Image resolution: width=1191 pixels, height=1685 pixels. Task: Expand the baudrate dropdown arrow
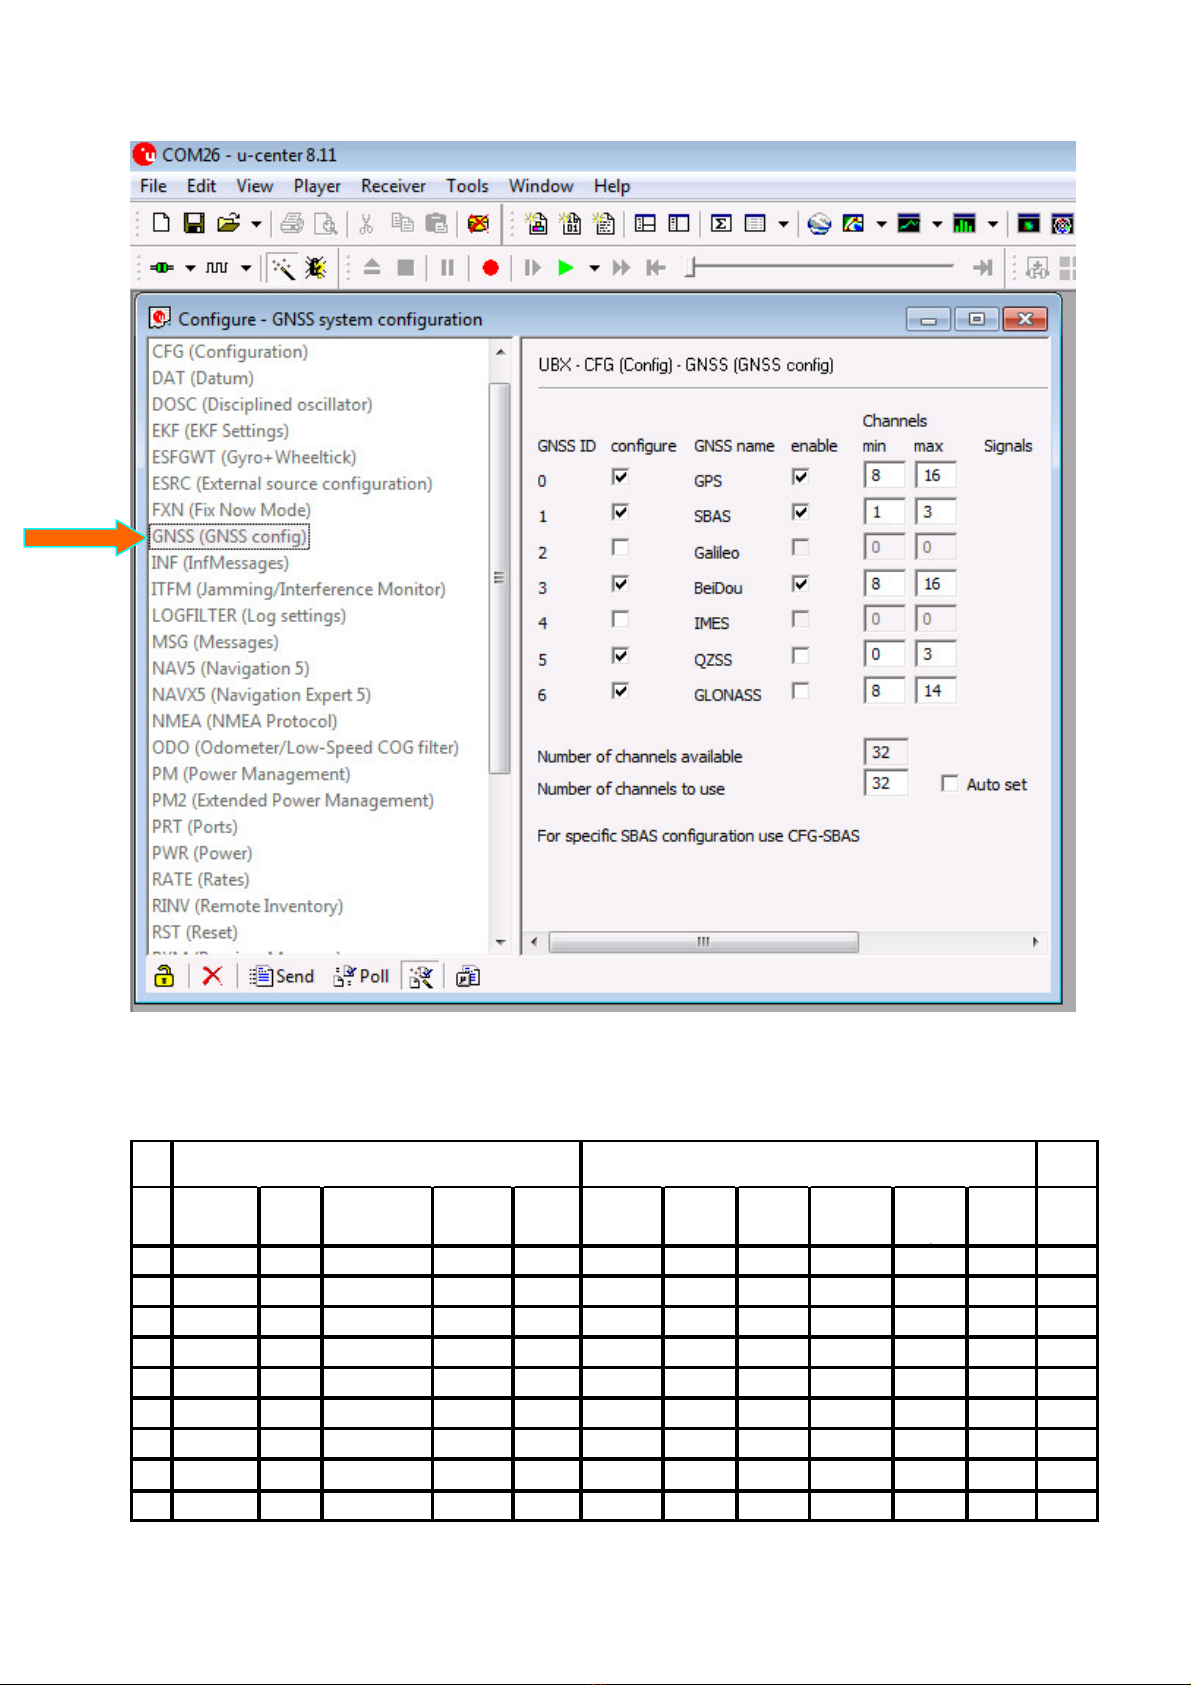246,268
